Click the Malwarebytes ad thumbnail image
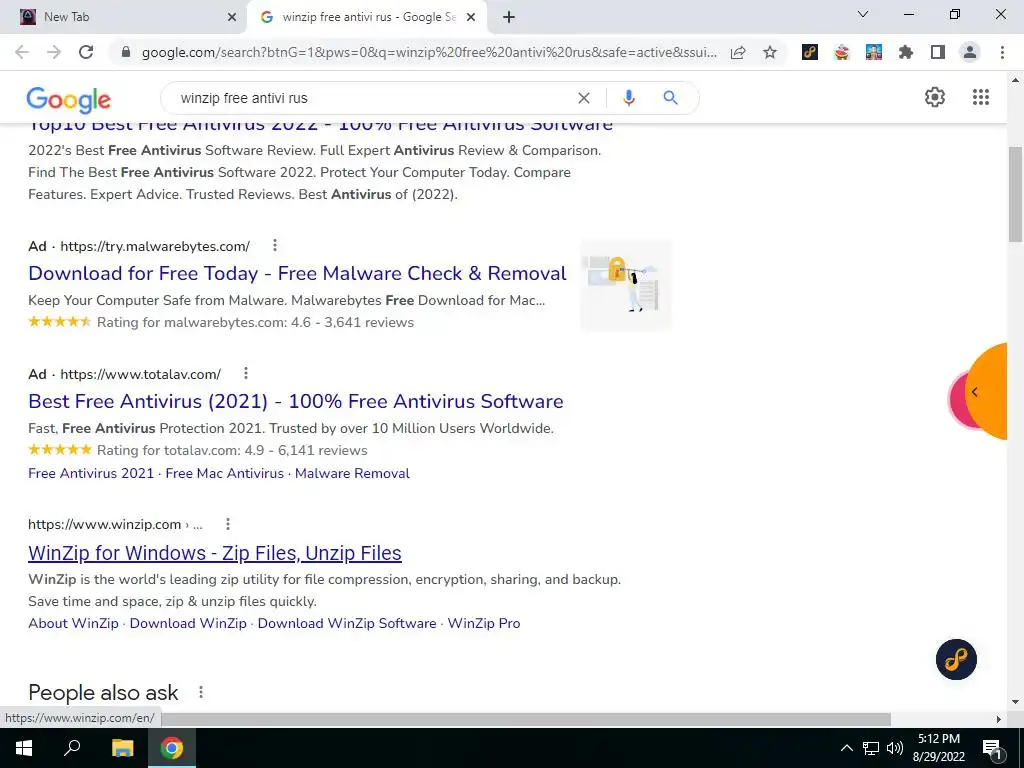Viewport: 1024px width, 768px height. click(626, 285)
